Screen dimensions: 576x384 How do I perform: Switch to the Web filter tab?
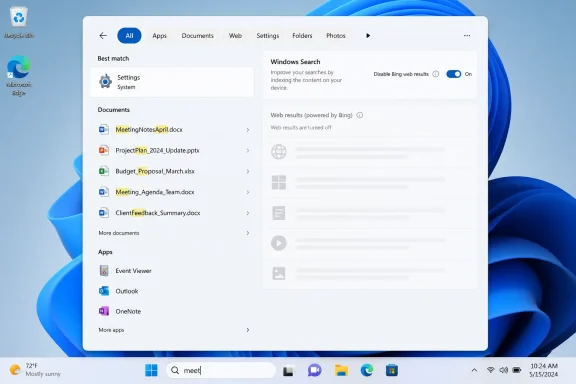coord(235,36)
